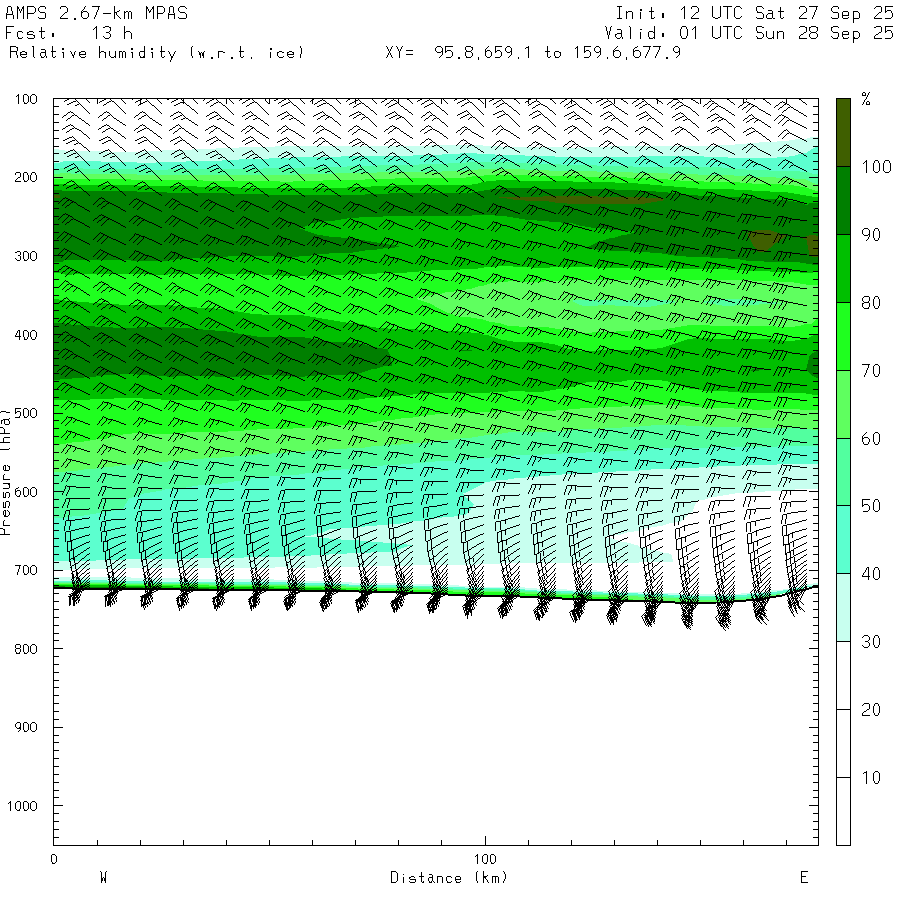
Task: Click the white 20-30% colorbar swatch
Action: (843, 676)
